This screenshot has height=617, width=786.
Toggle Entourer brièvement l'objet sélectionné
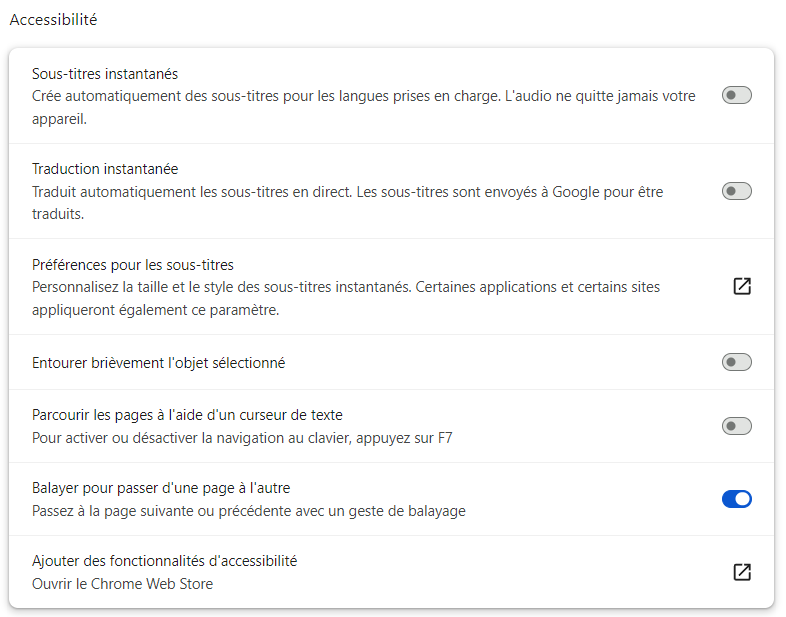pyautogui.click(x=736, y=362)
